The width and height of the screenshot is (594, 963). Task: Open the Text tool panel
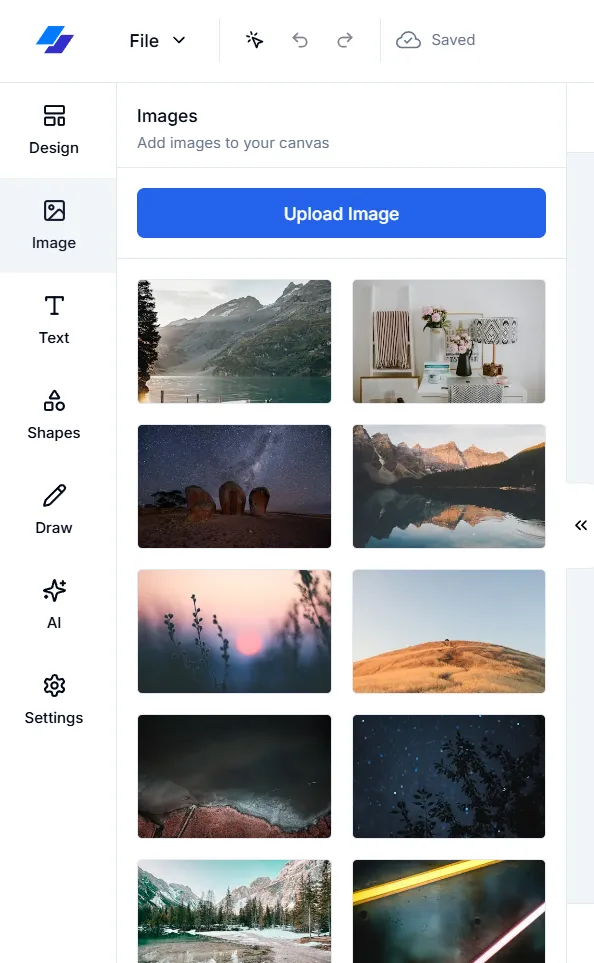coord(54,320)
